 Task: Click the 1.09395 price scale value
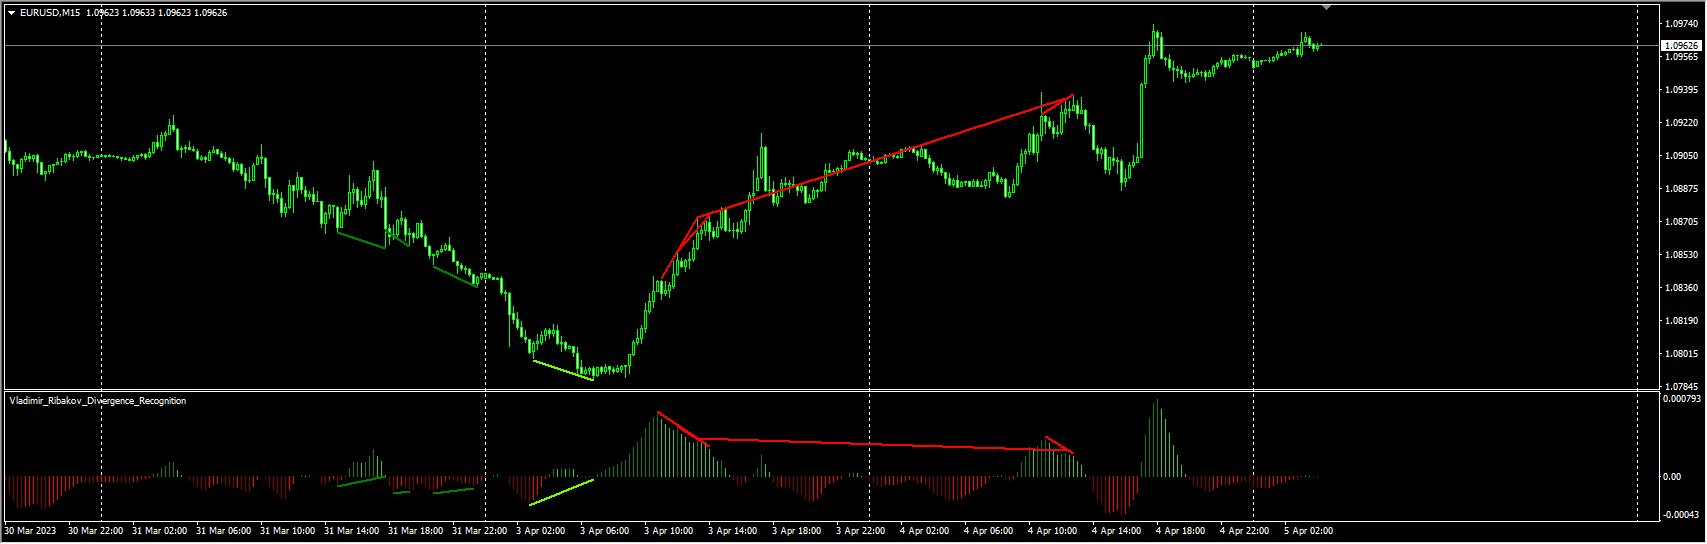click(1681, 90)
